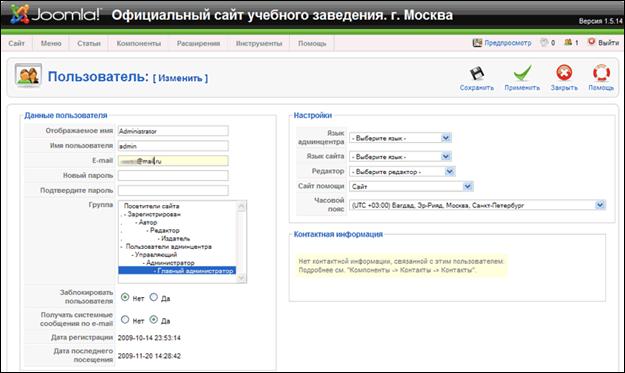Select Главный администратор group
The width and height of the screenshot is (625, 373).
(x=177, y=271)
